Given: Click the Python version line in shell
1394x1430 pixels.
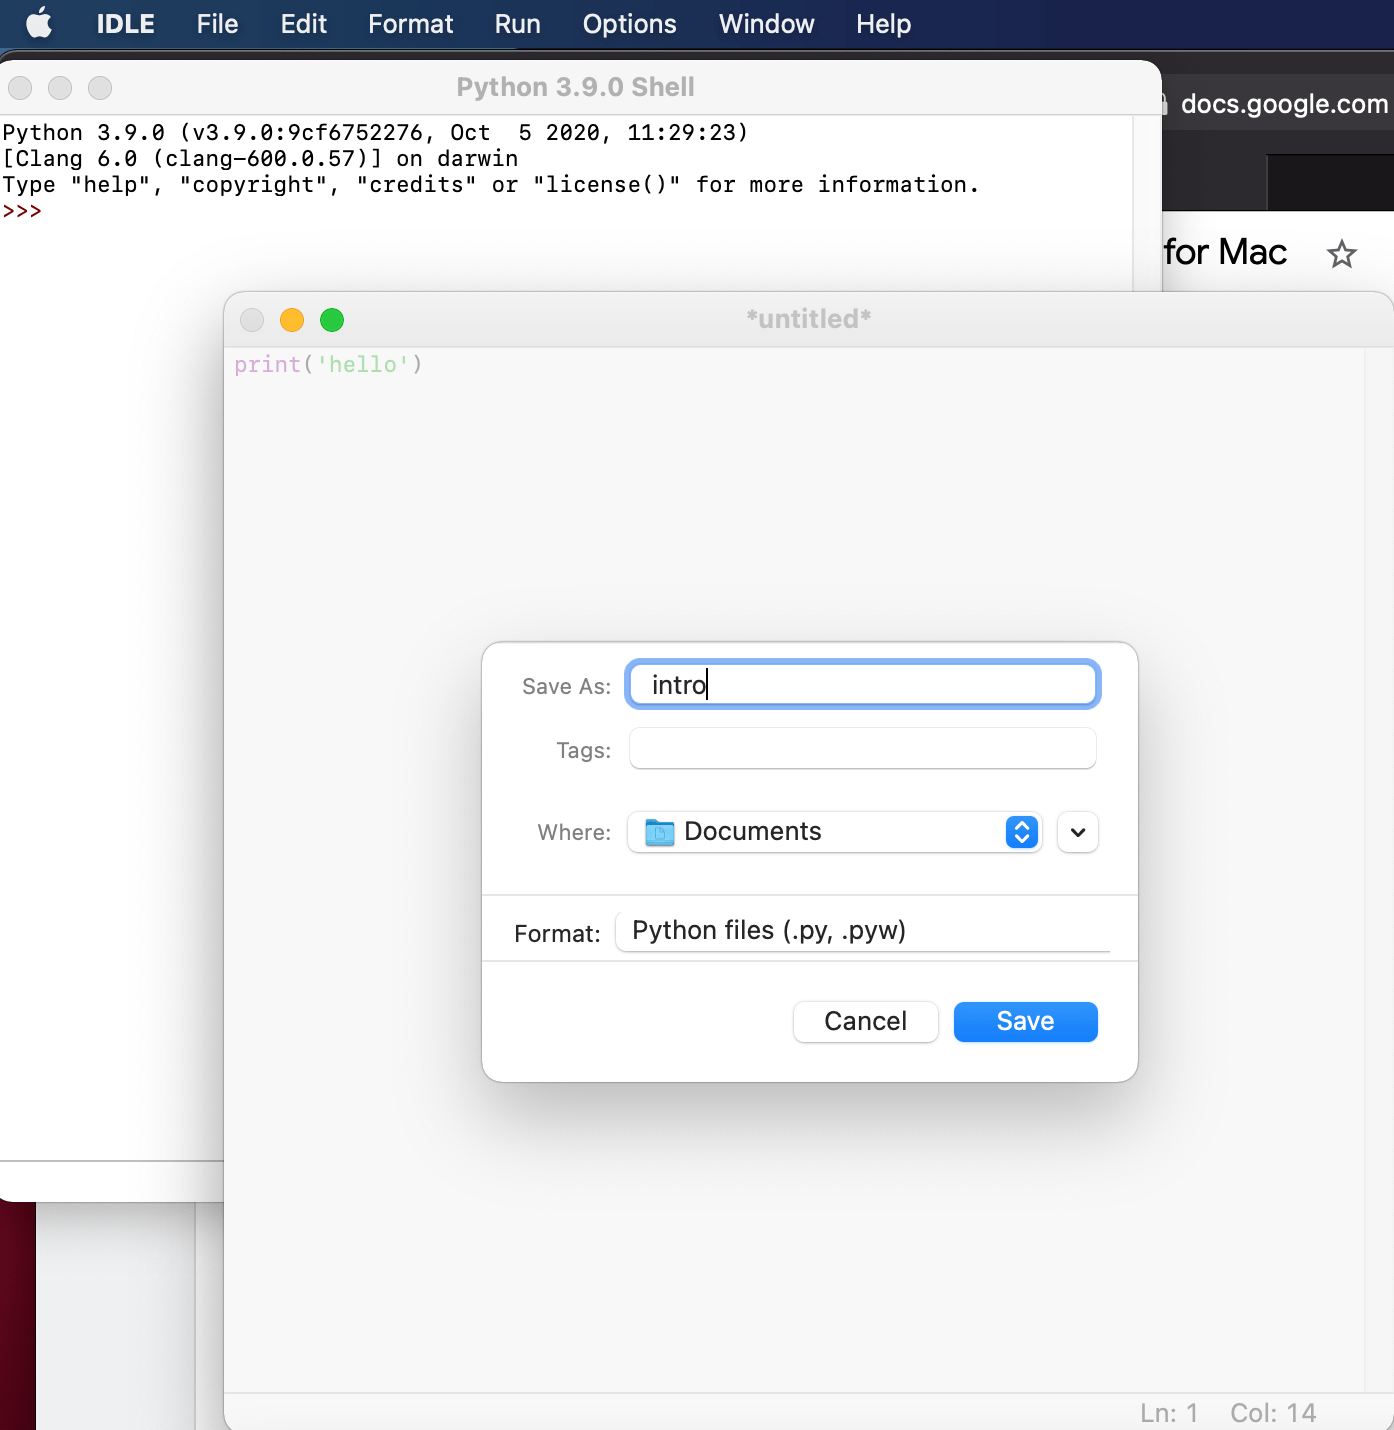Looking at the screenshot, I should click(375, 133).
